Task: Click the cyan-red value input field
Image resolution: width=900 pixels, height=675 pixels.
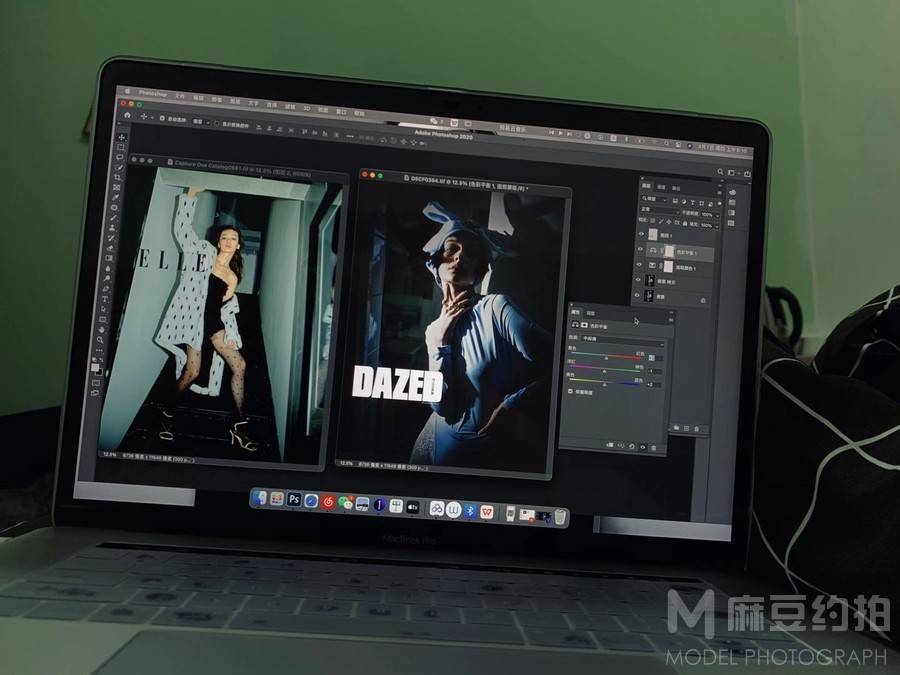Action: 656,358
